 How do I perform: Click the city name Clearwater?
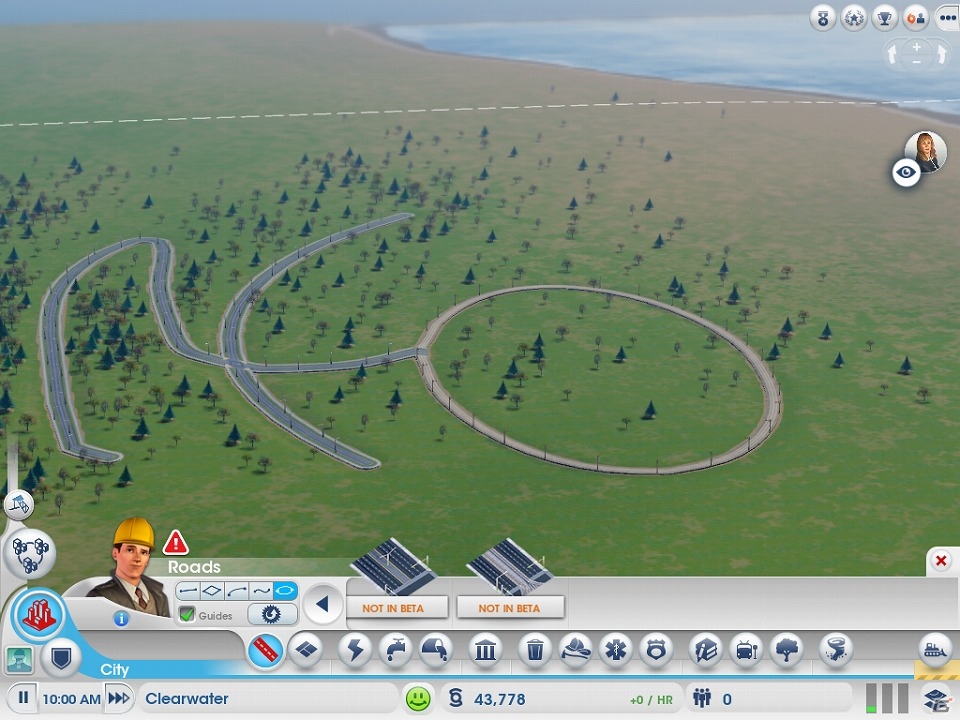(187, 699)
